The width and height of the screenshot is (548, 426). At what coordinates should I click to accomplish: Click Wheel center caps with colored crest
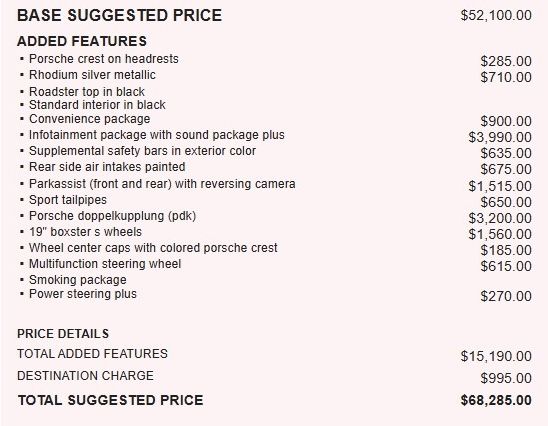pos(153,248)
